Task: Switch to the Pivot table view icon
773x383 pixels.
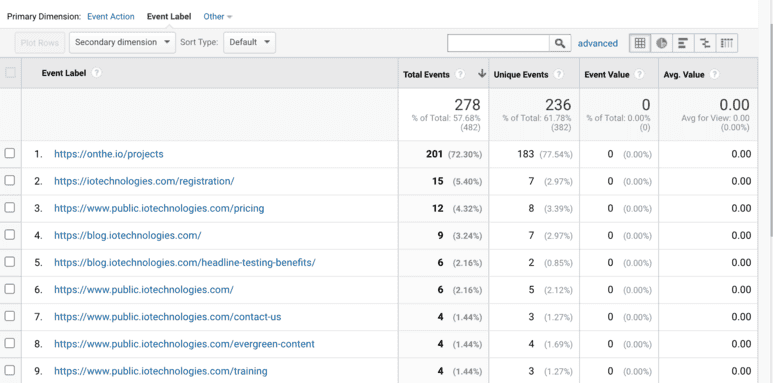Action: pyautogui.click(x=727, y=43)
